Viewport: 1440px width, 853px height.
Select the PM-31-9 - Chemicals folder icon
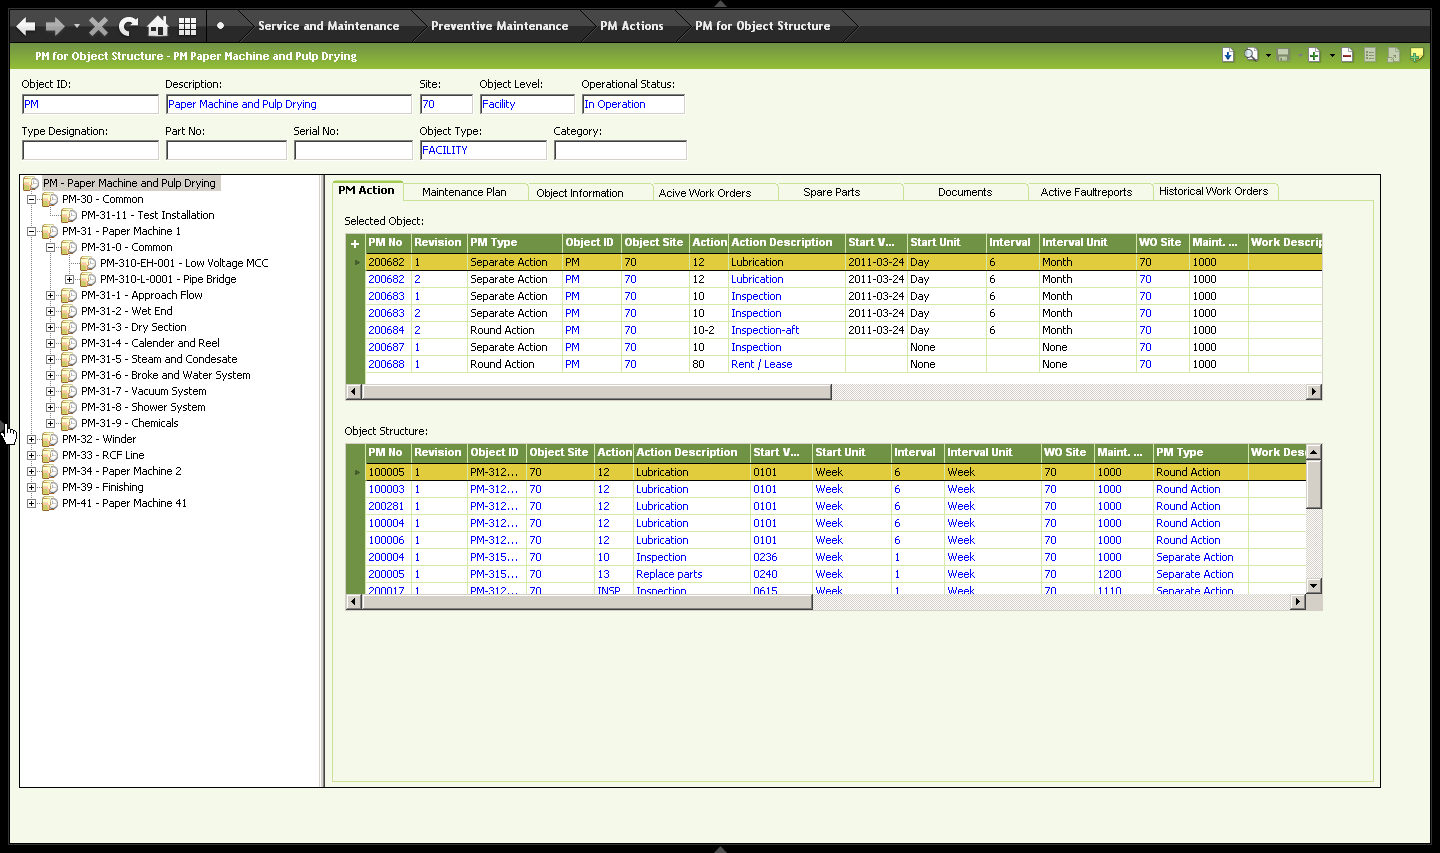pos(69,423)
